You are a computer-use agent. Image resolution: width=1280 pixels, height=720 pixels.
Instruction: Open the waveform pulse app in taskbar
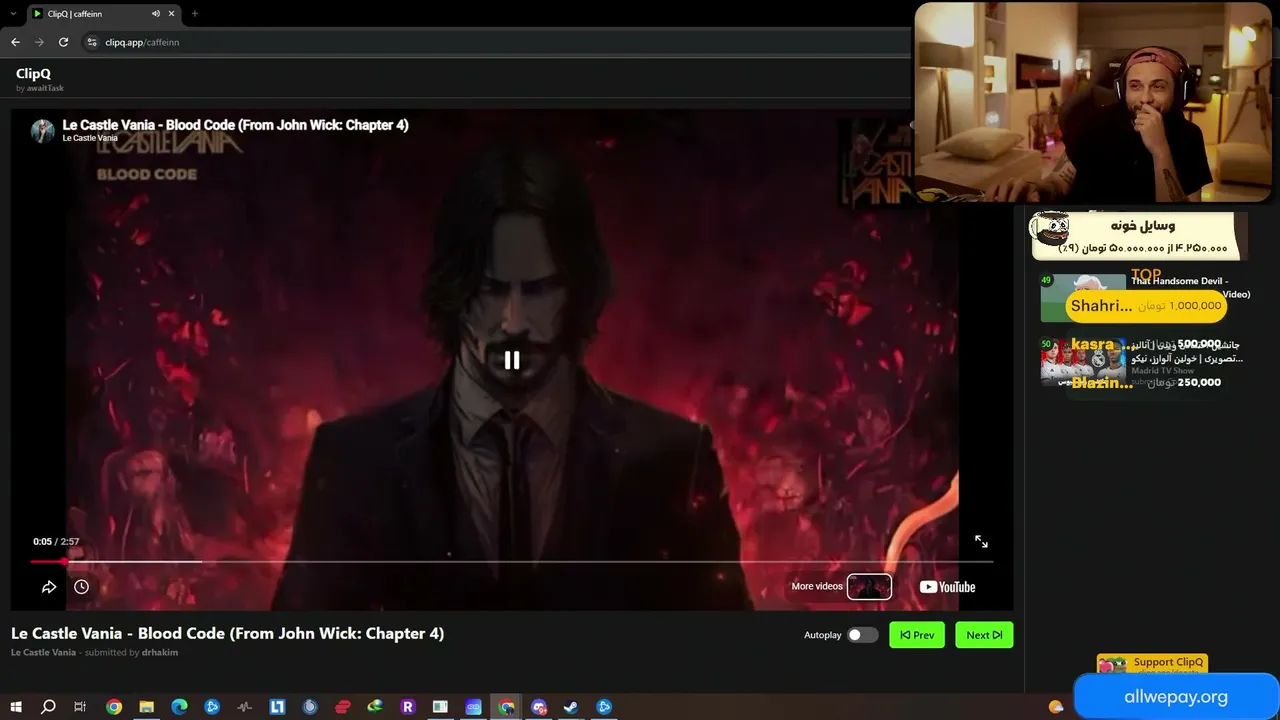click(245, 707)
